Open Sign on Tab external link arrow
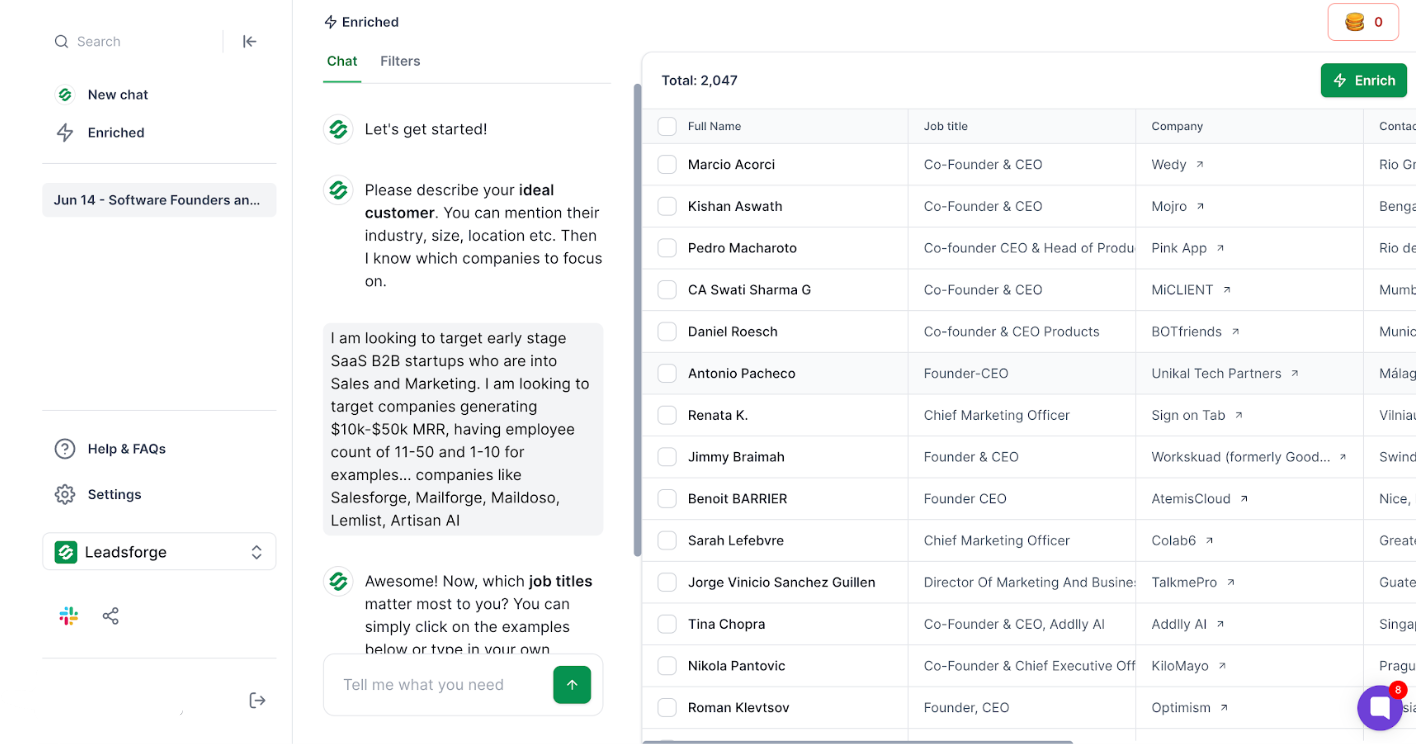 coord(1239,415)
